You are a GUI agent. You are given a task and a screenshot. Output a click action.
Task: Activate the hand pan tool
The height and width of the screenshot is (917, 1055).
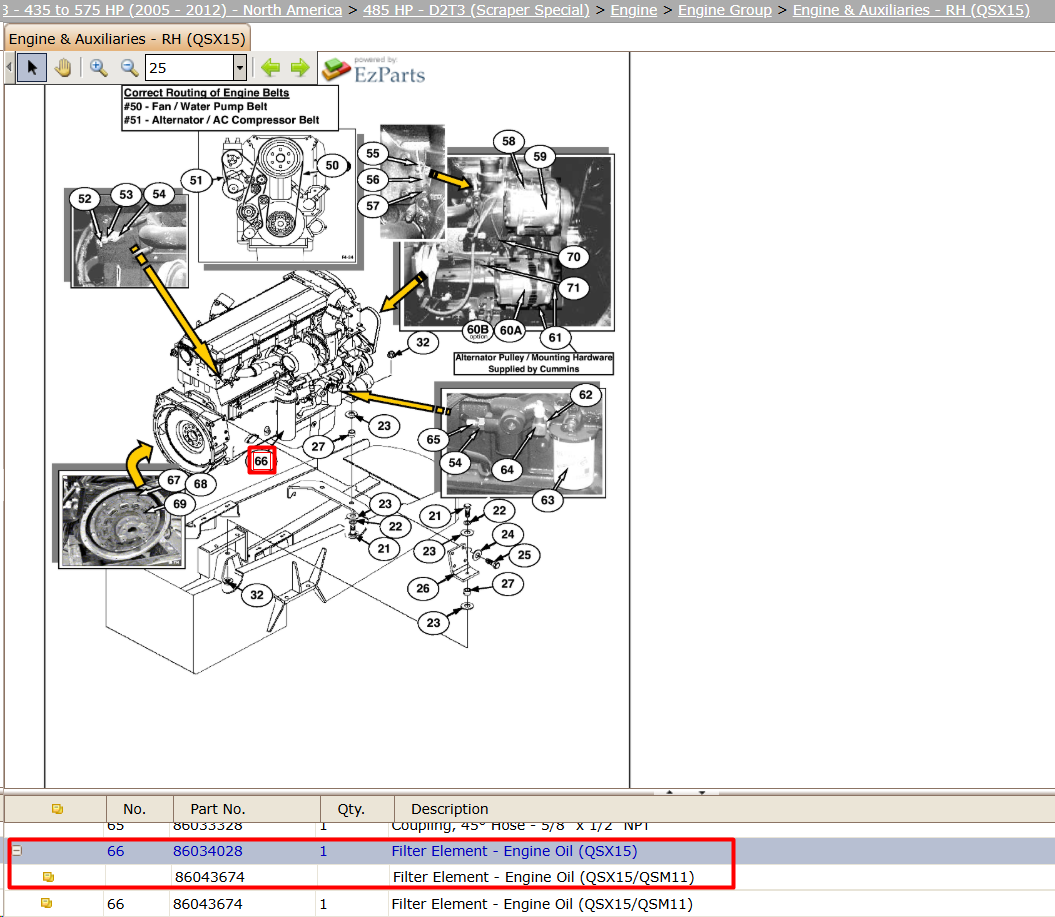tap(63, 68)
